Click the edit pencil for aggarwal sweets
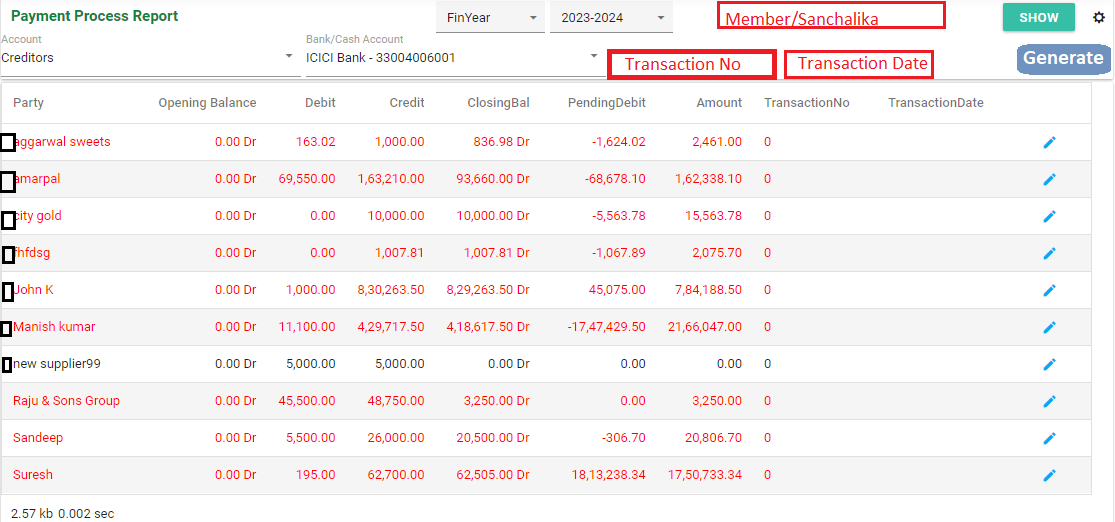The width and height of the screenshot is (1115, 522). point(1049,142)
